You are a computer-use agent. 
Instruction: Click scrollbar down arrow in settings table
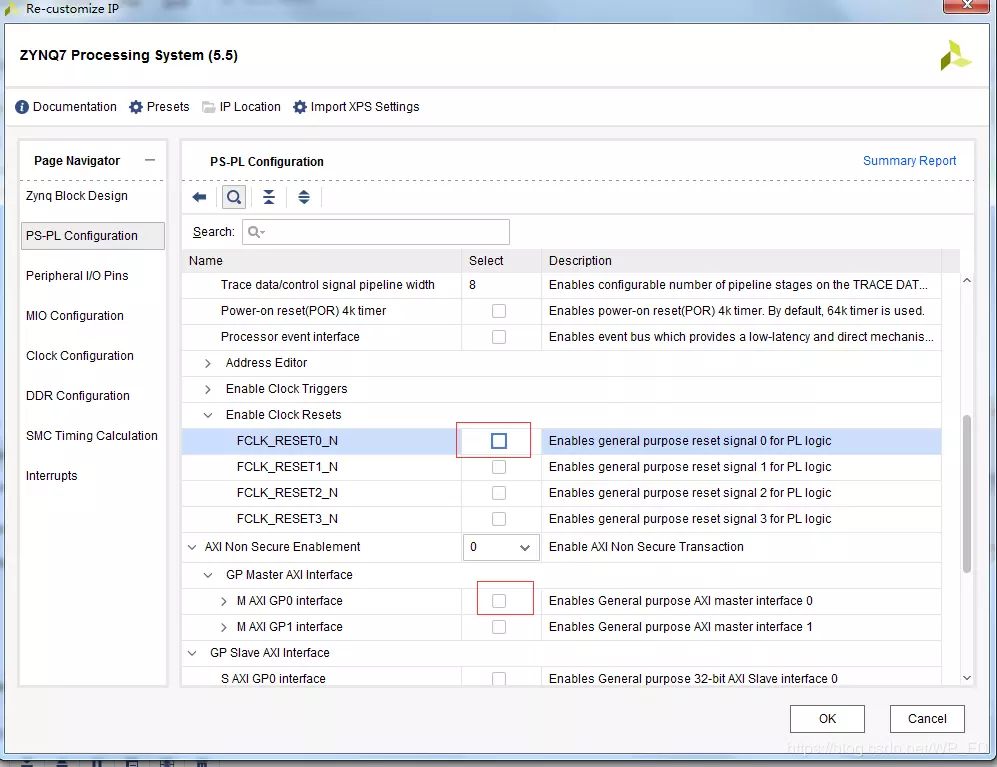point(966,678)
